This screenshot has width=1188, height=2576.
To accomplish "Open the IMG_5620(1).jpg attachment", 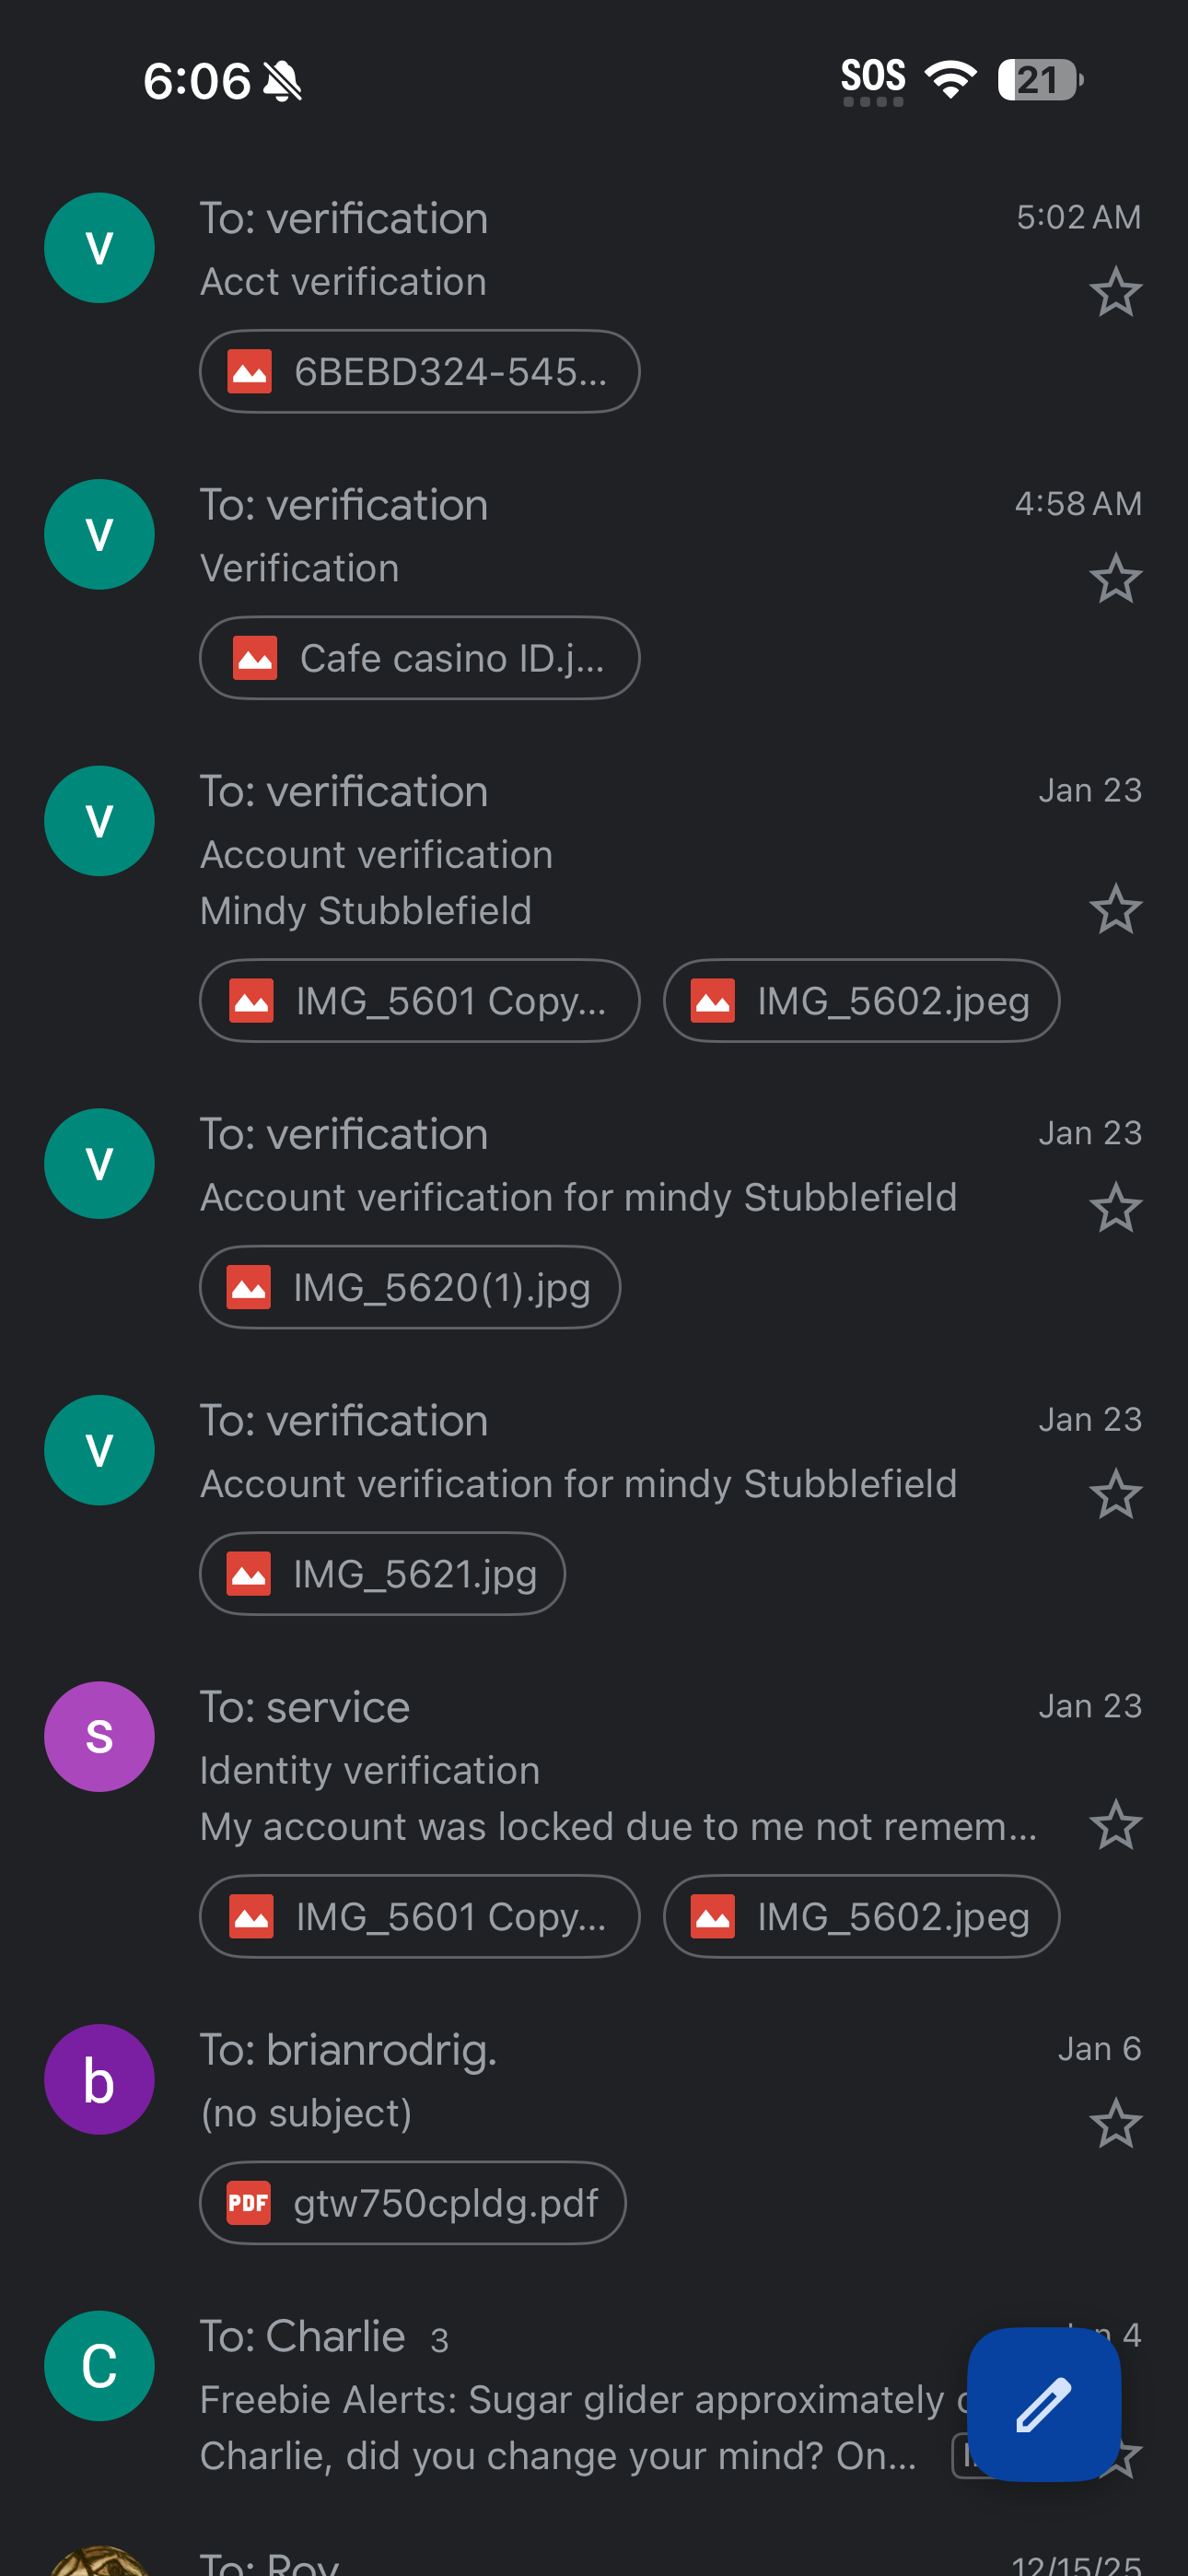I will 409,1287.
